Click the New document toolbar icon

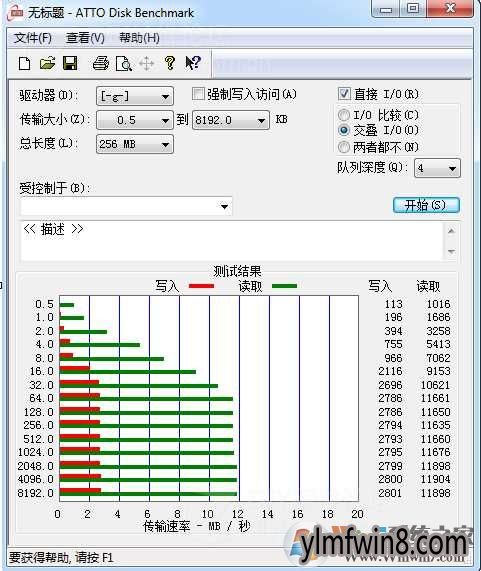coord(24,63)
